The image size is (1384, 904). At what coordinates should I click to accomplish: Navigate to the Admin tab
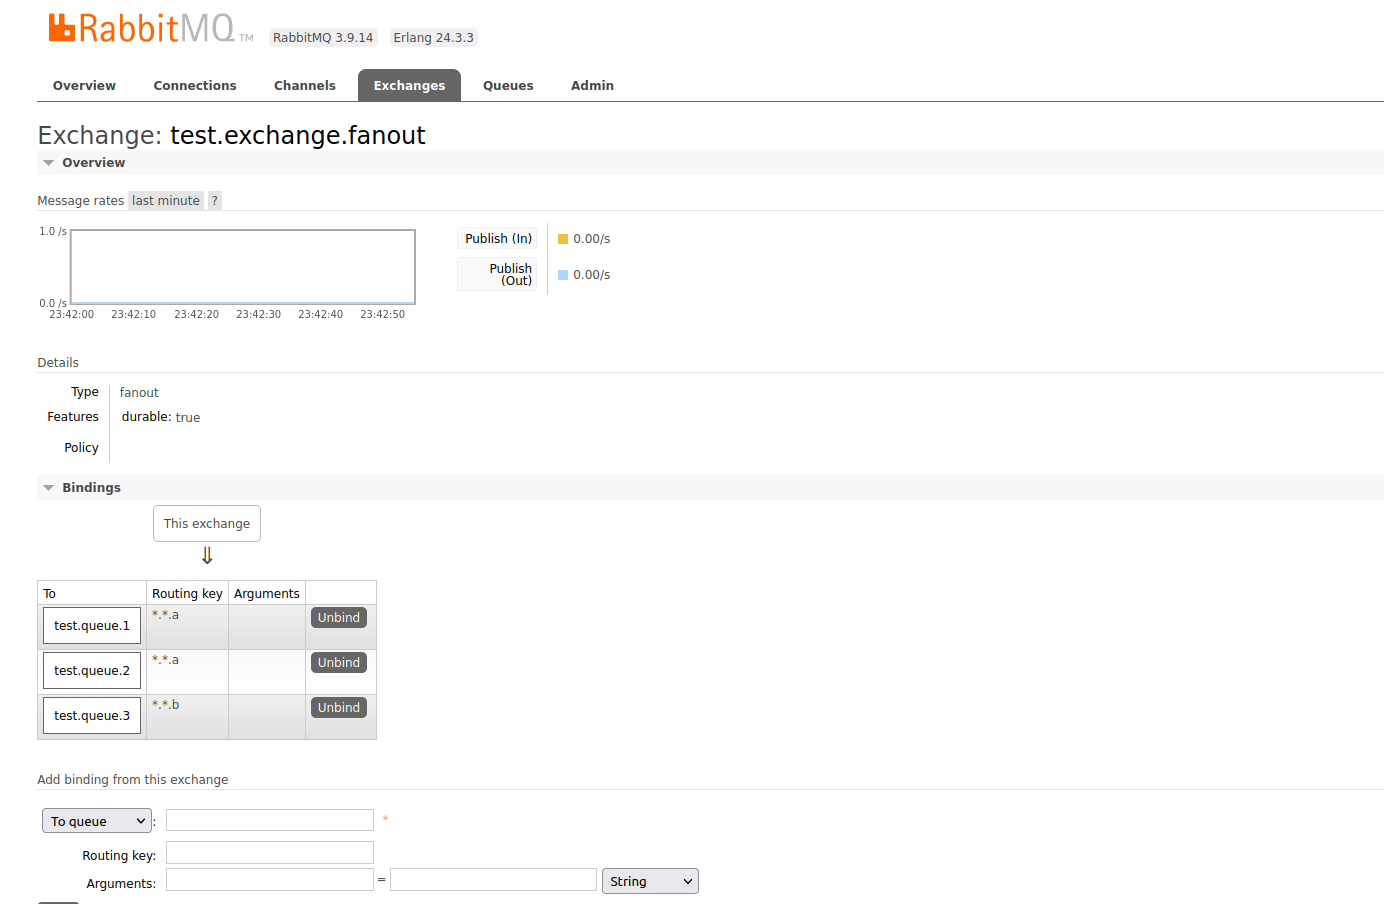(592, 86)
